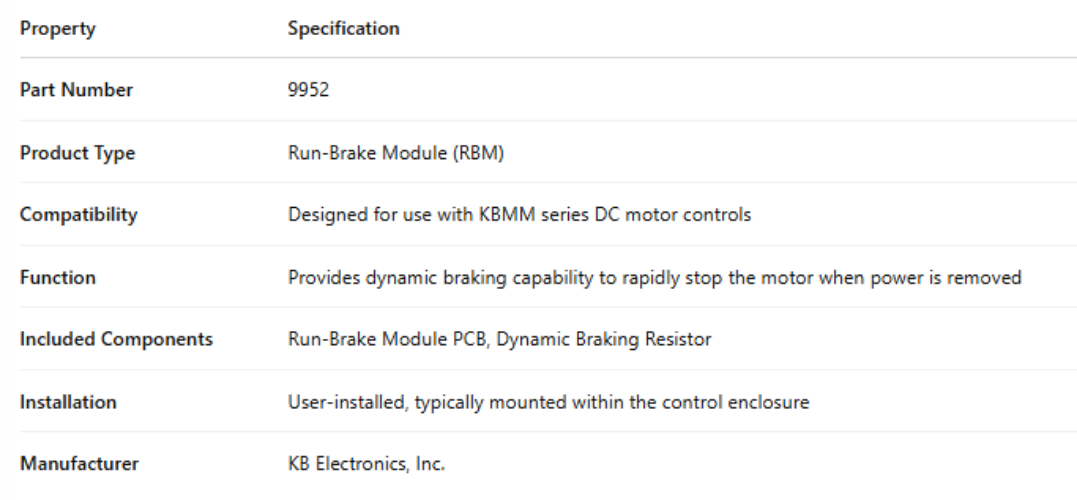This screenshot has width=1077, height=500.
Task: Select the Part Number row label
Action: point(76,90)
